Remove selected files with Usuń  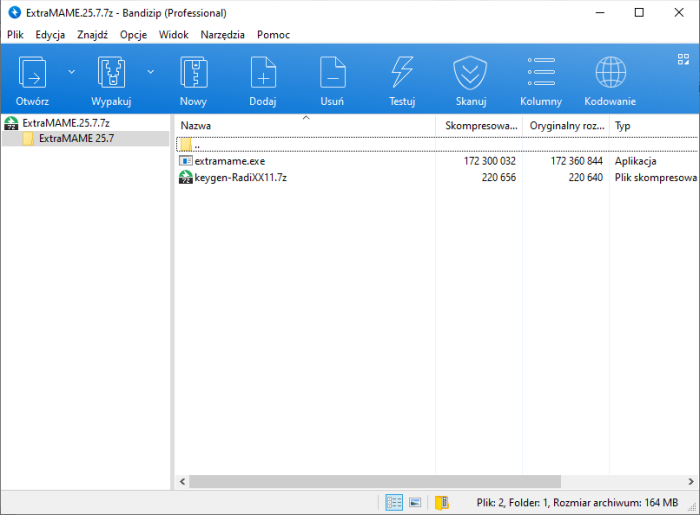coord(332,72)
